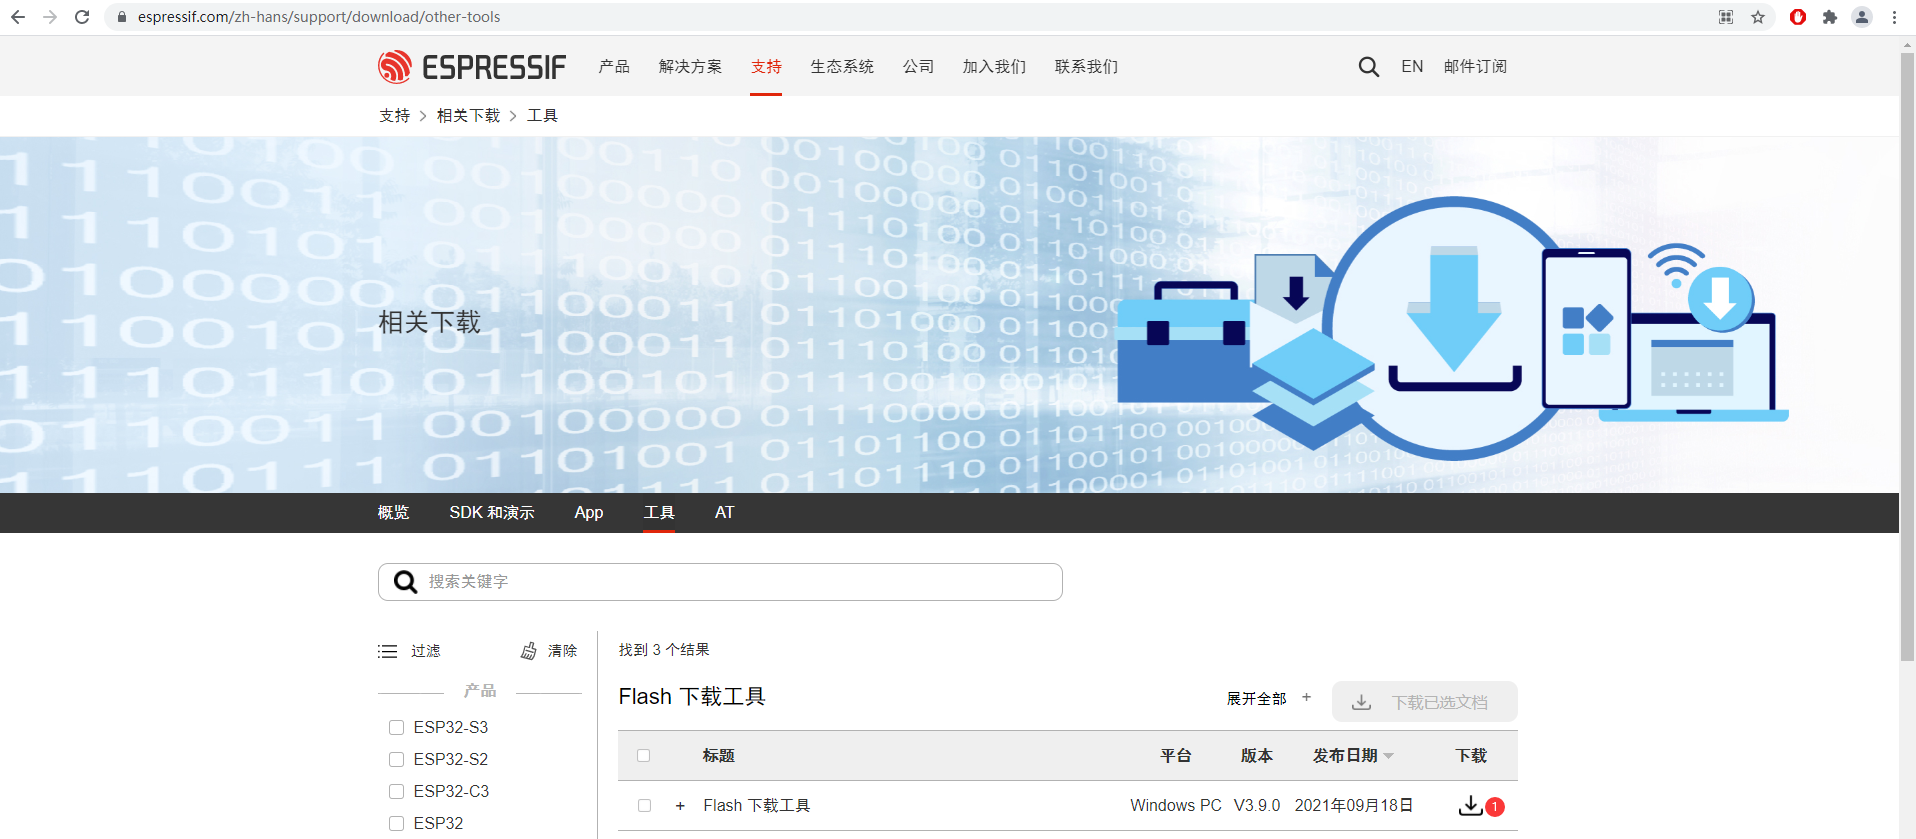Click magnifier icon in keyword search box
Image resolution: width=1916 pixels, height=839 pixels.
coord(405,582)
